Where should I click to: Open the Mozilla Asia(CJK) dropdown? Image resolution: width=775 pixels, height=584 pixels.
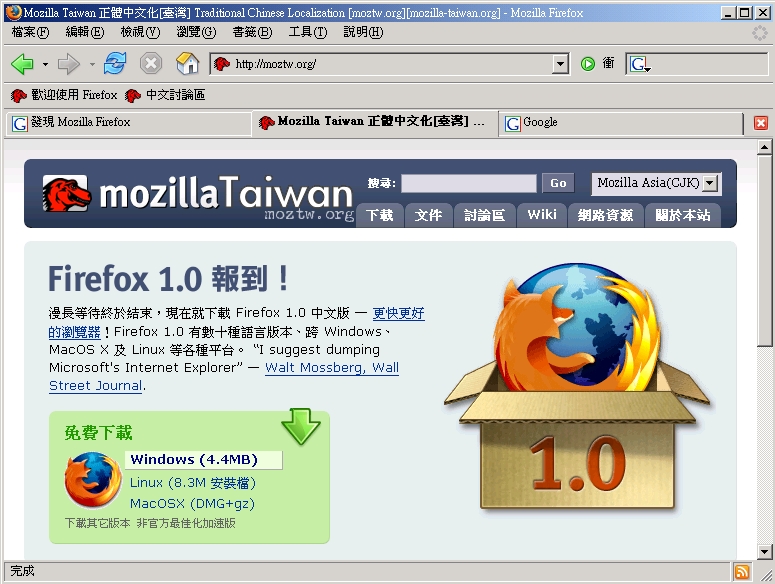[x=656, y=183]
